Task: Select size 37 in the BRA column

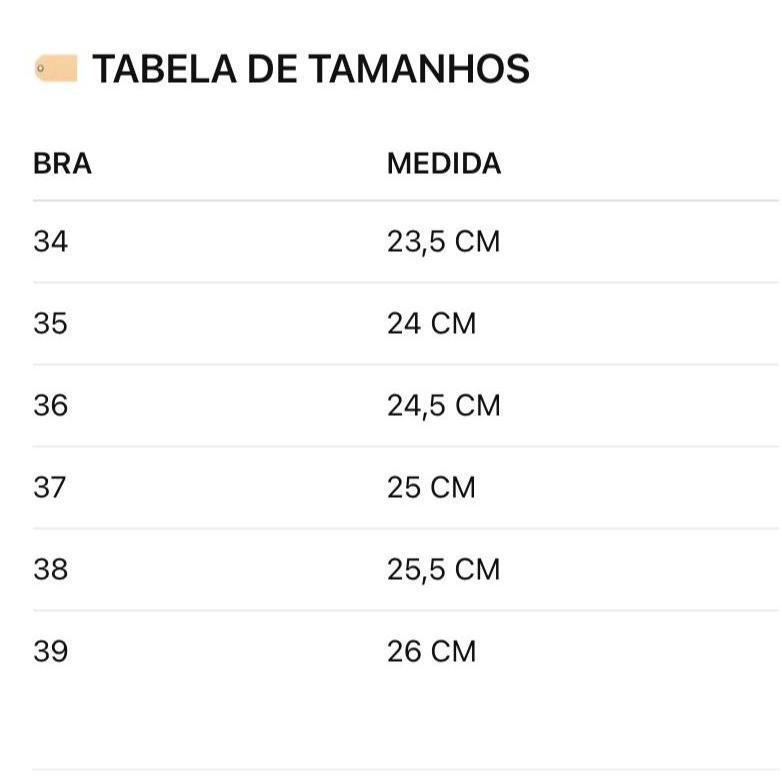Action: tap(50, 487)
